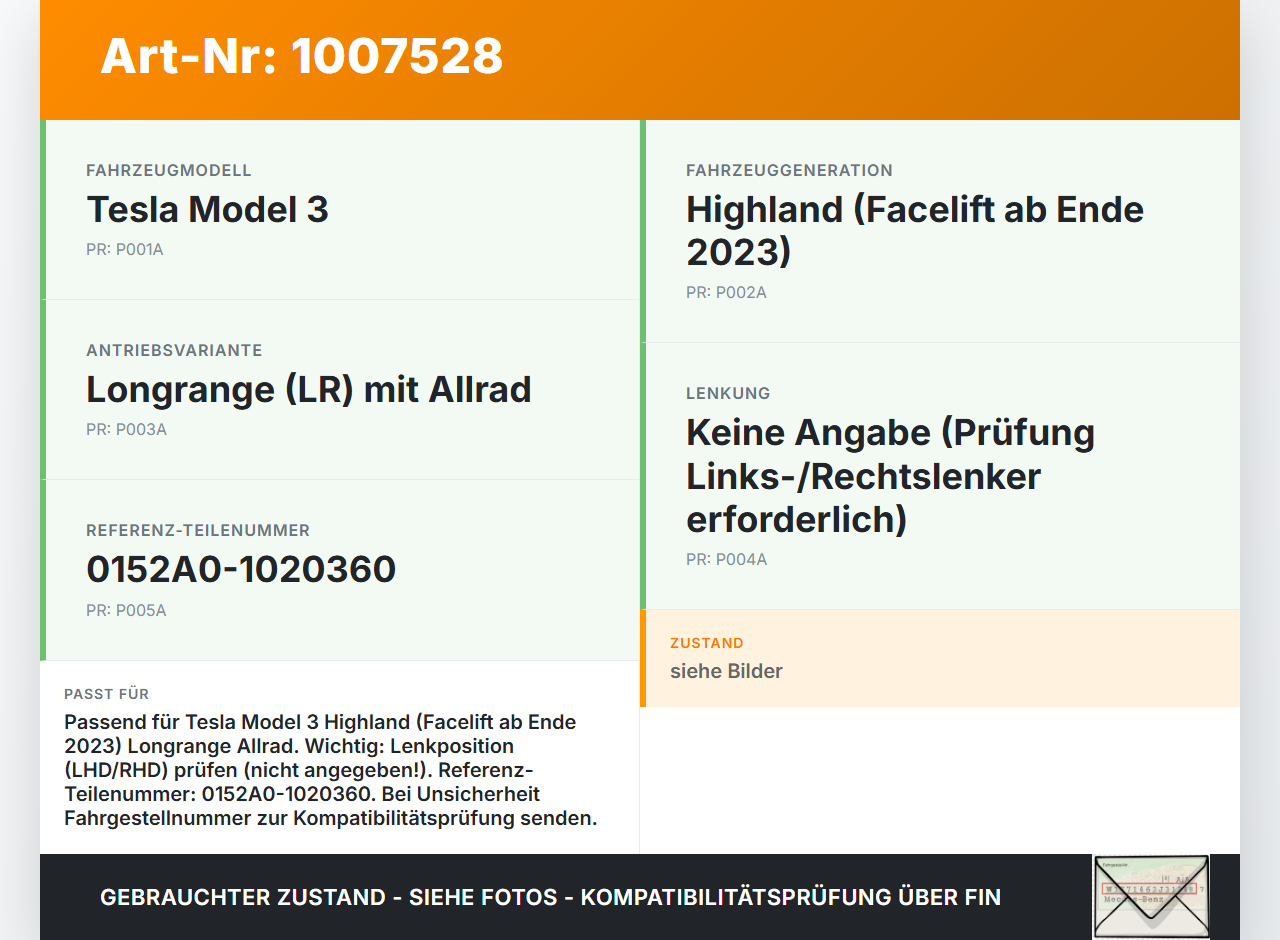1280x940 pixels.
Task: Click the REFERENZ-TEILENUMMER label
Action: (x=198, y=530)
